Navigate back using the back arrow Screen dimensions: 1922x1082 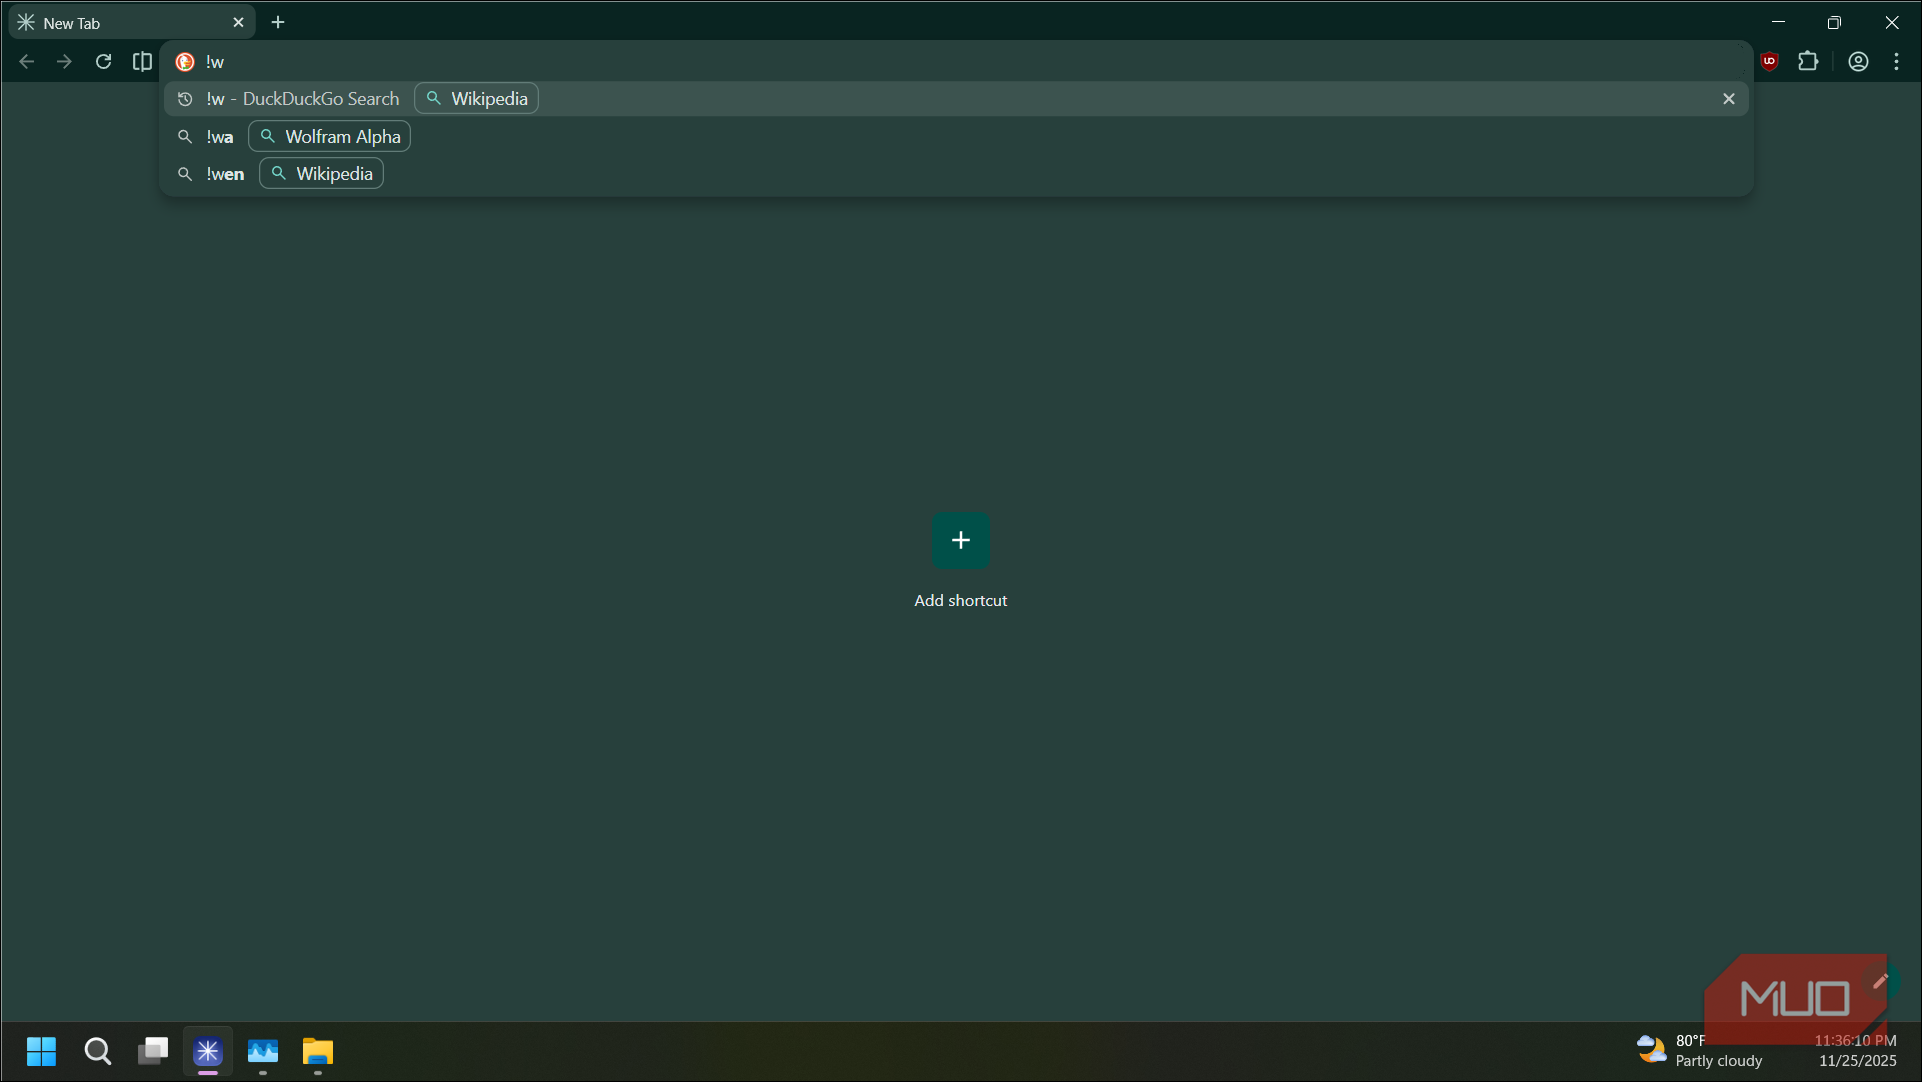point(26,61)
